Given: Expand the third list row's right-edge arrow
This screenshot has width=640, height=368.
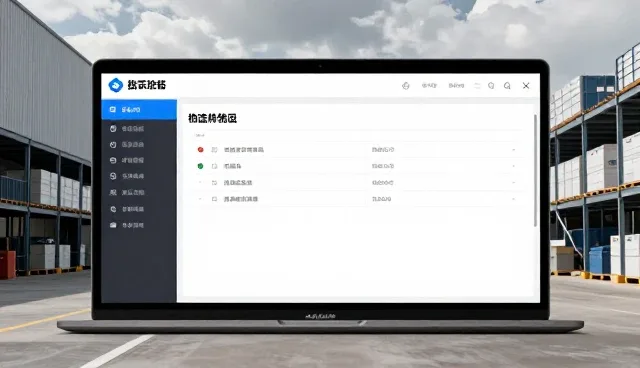Looking at the screenshot, I should point(513,183).
